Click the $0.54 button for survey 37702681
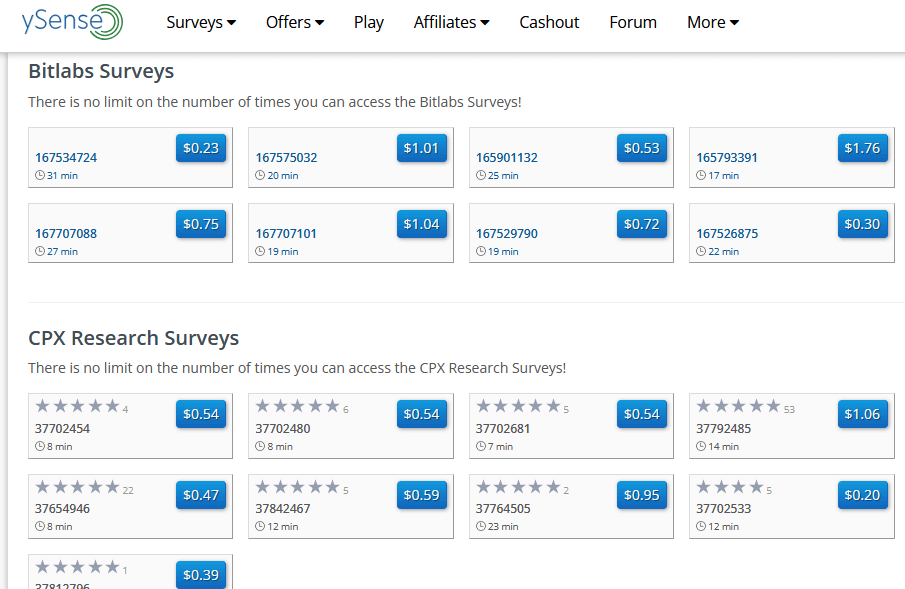905x589 pixels. click(642, 414)
